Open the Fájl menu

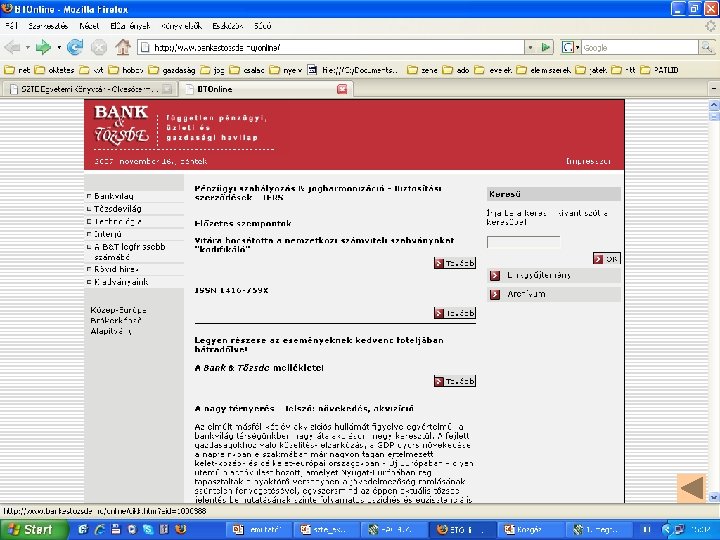click(x=12, y=26)
